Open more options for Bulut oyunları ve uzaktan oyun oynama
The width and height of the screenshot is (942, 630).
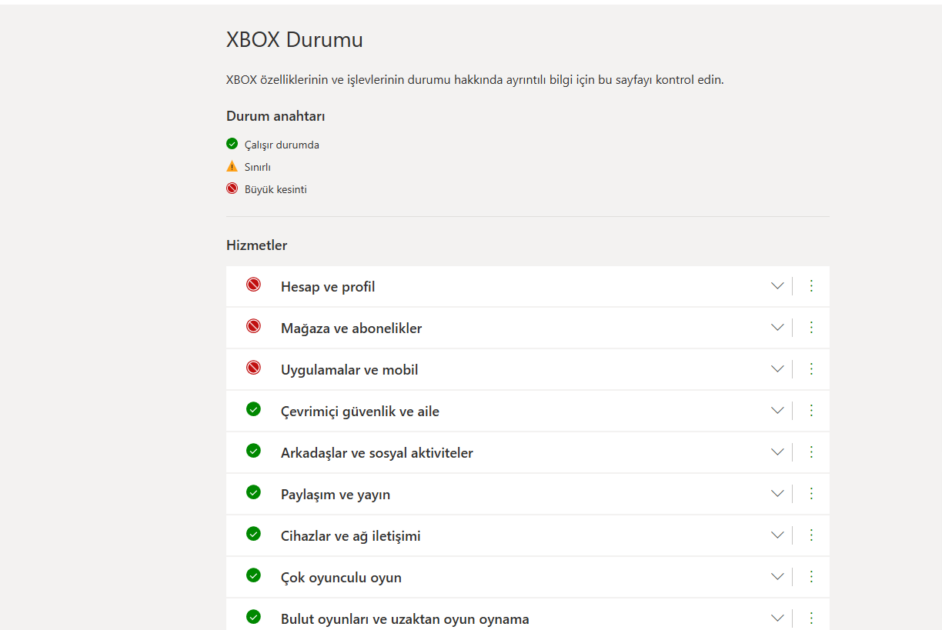tap(811, 617)
